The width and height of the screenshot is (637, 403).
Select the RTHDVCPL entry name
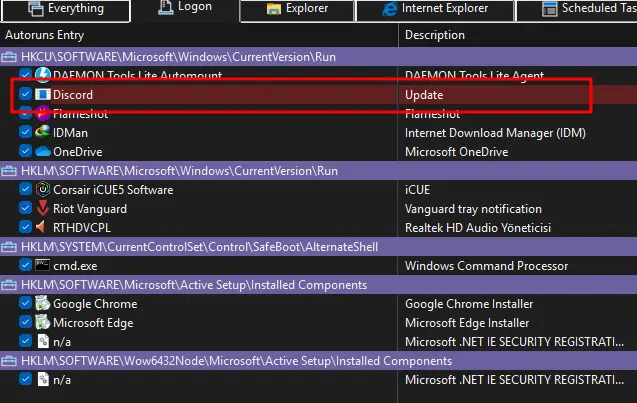click(x=82, y=228)
